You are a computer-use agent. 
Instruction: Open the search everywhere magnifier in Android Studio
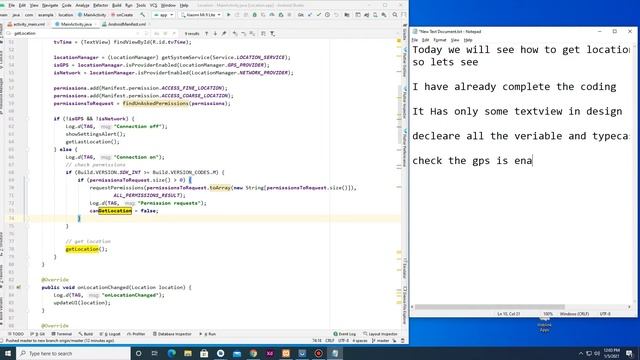tap(395, 15)
